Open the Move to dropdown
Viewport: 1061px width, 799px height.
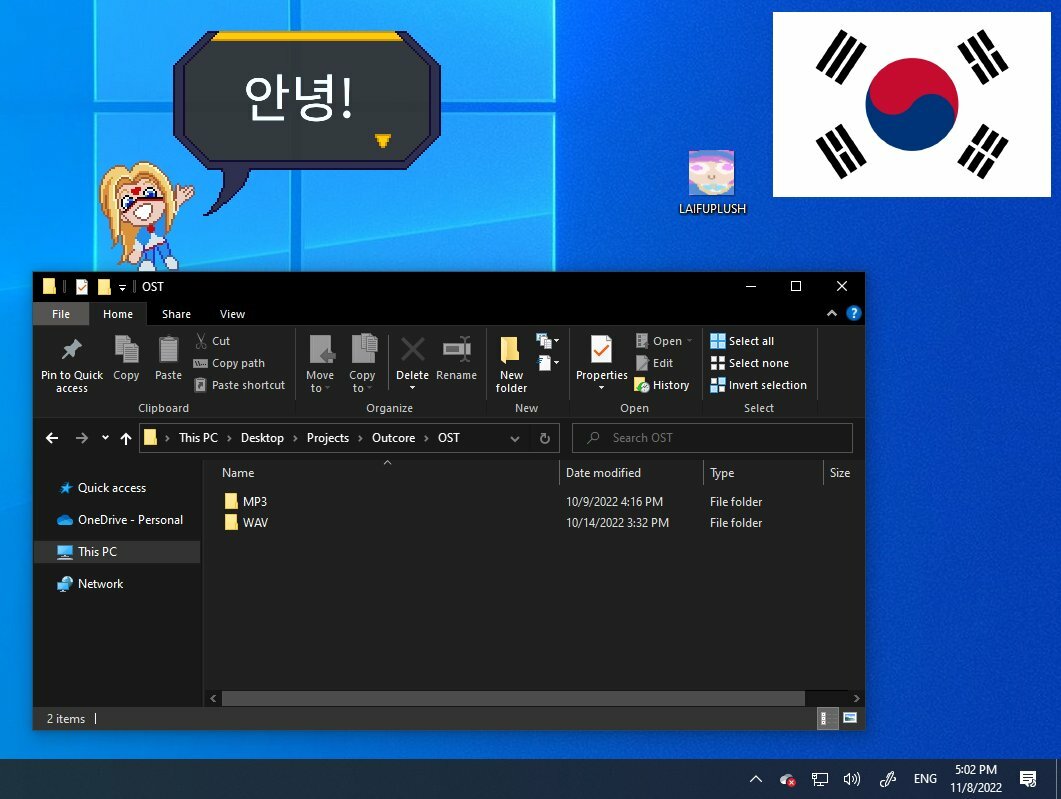[x=320, y=365]
